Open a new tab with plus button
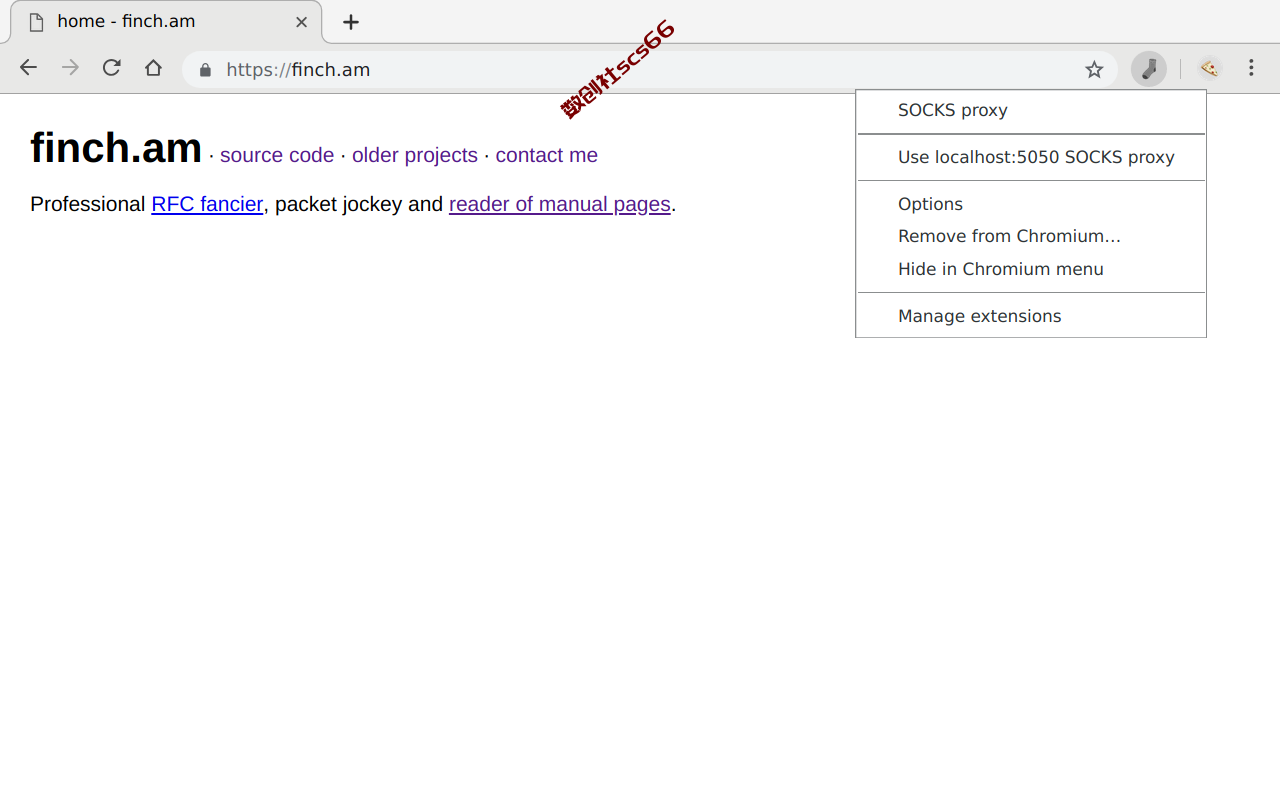Viewport: 1280px width, 800px height. coord(350,22)
